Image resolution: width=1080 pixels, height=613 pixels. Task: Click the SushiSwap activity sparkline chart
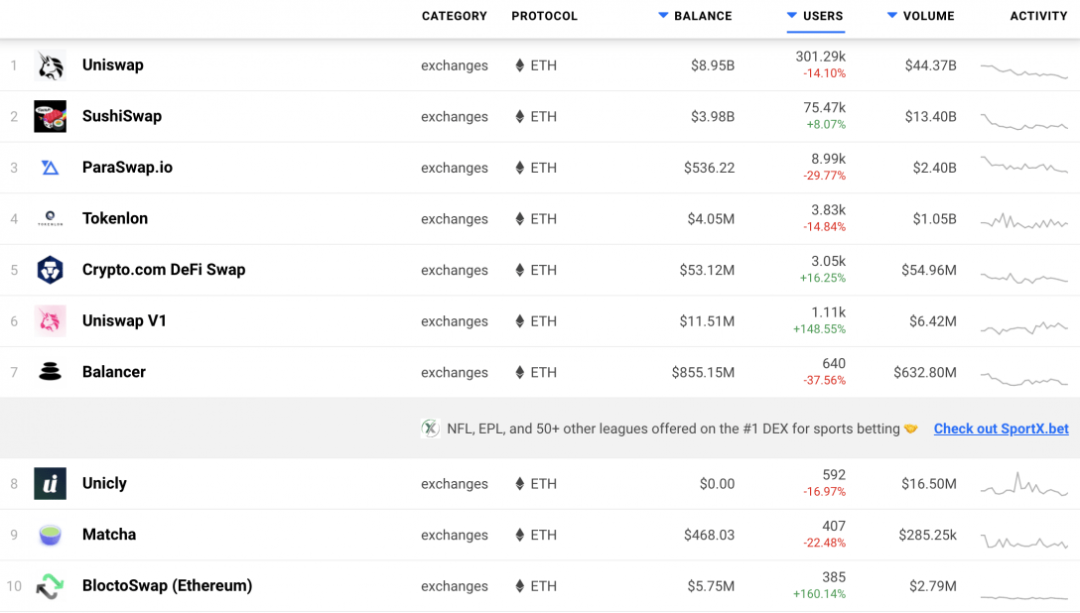[1024, 122]
